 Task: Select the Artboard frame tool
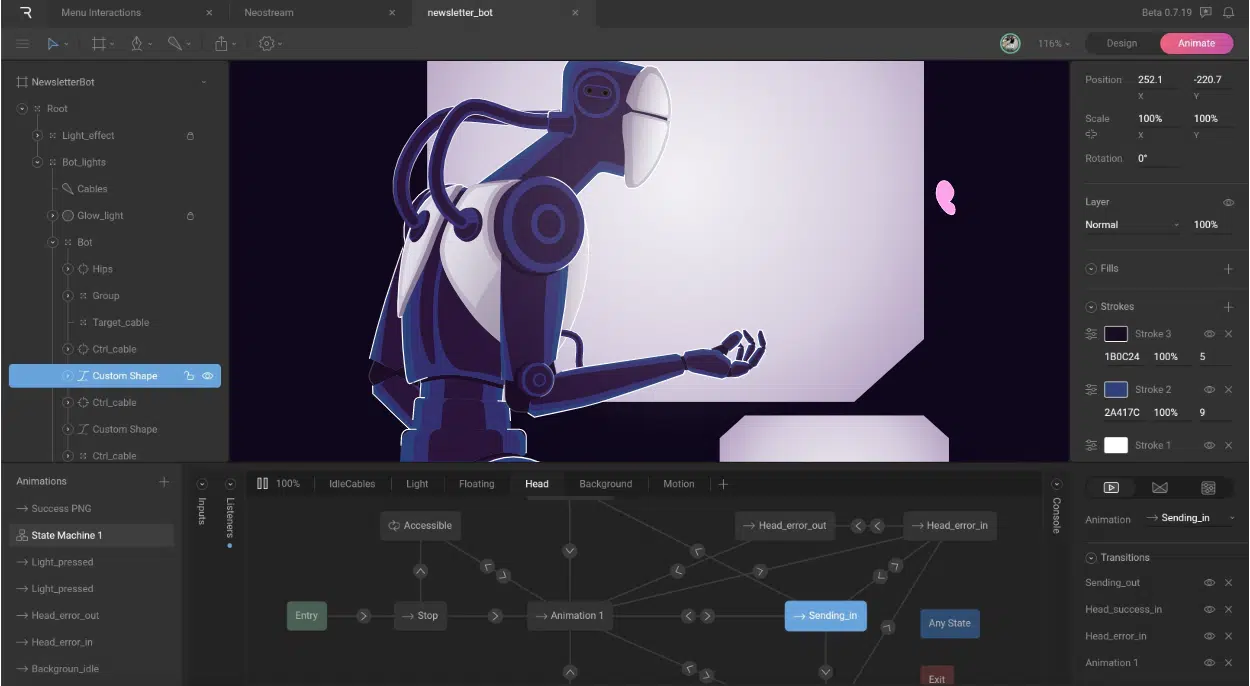[x=98, y=44]
